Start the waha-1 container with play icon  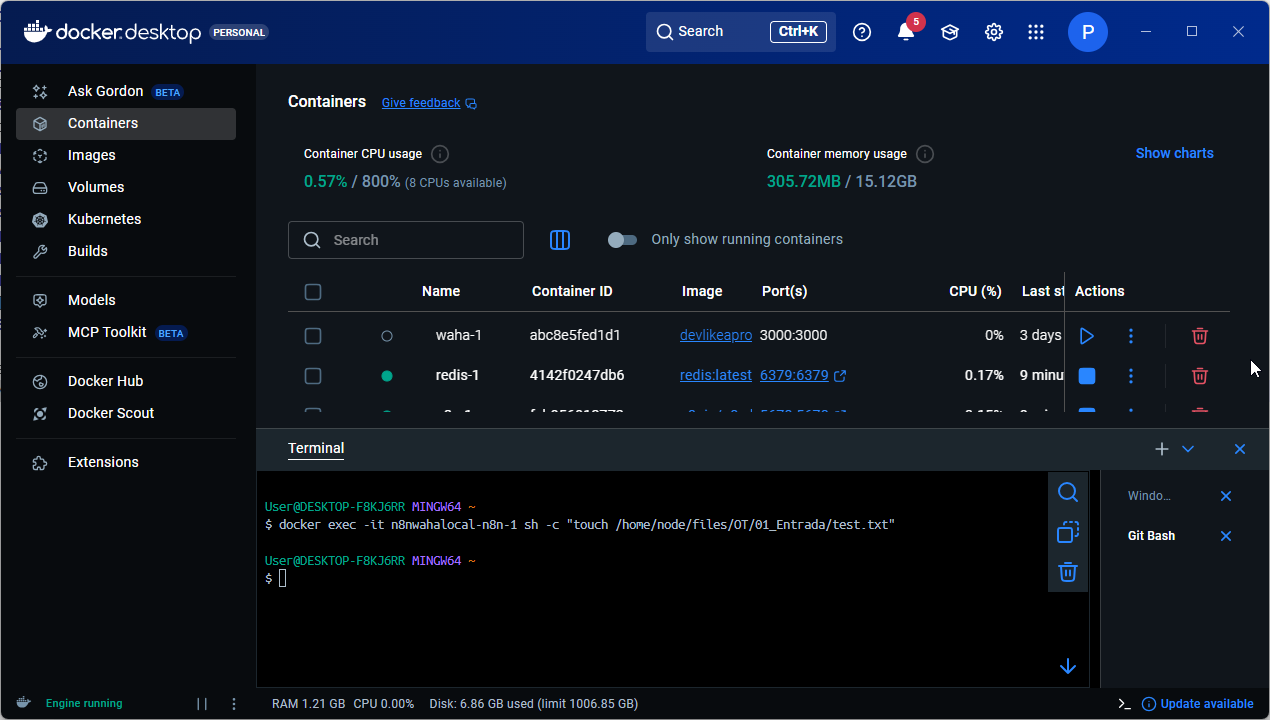tap(1086, 336)
